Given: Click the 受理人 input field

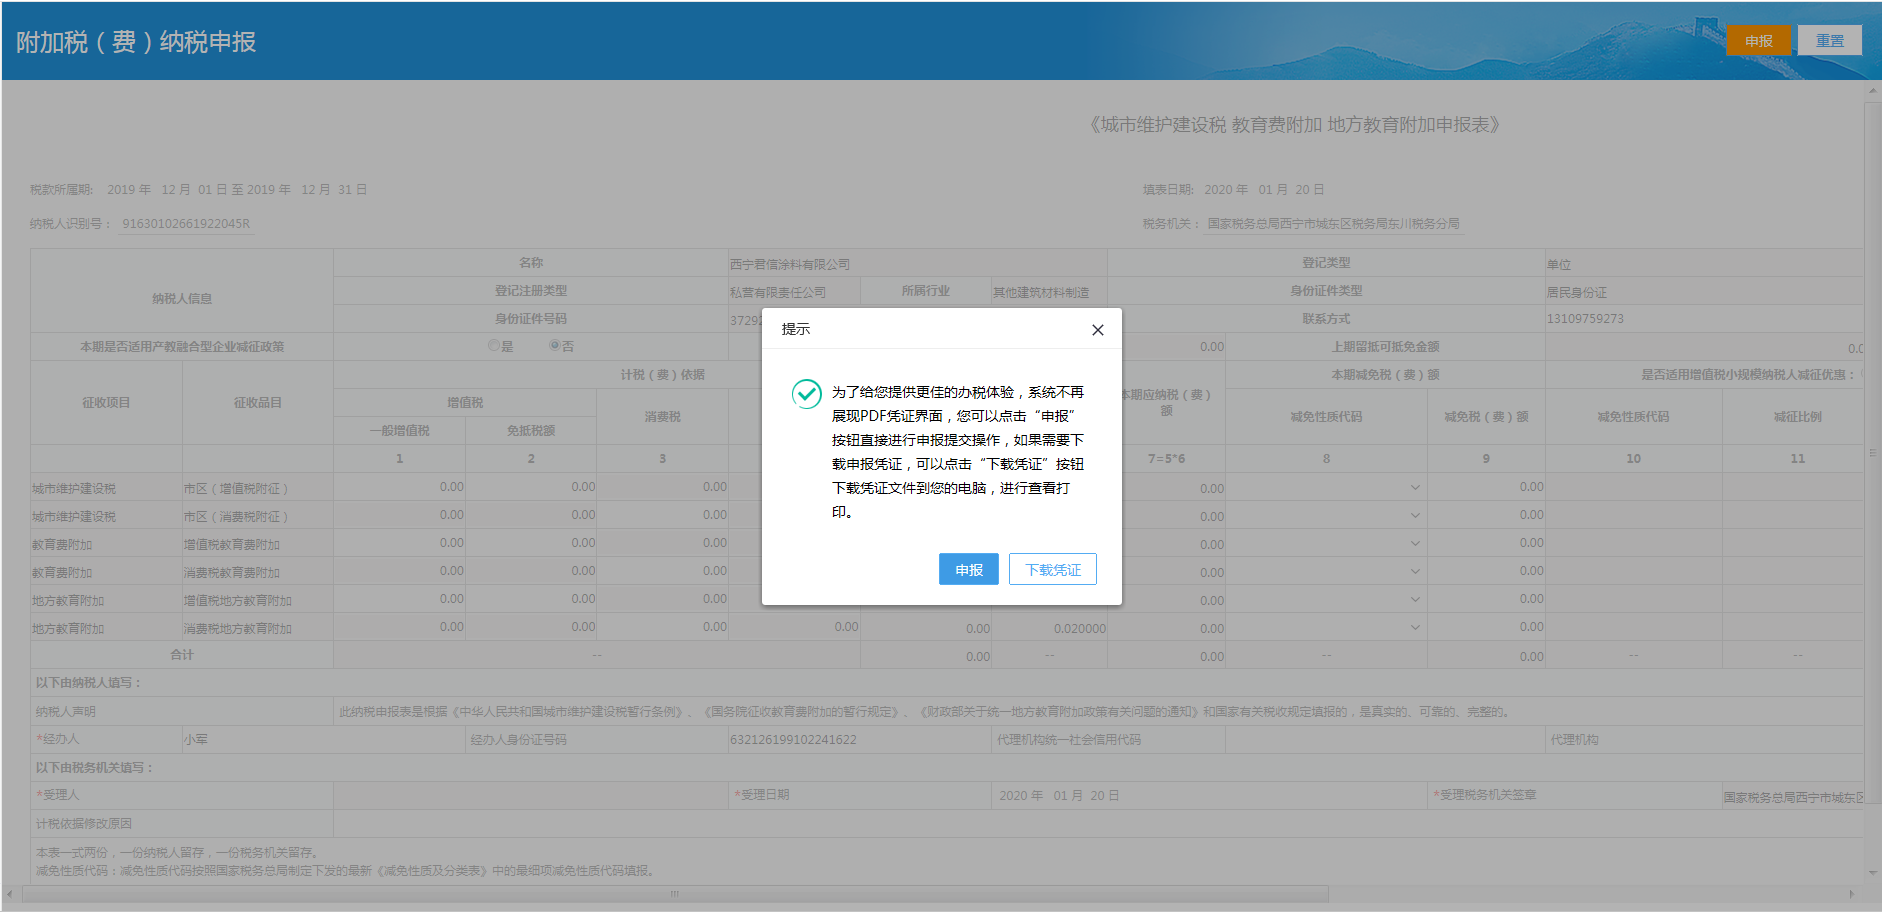Looking at the screenshot, I should pos(531,796).
